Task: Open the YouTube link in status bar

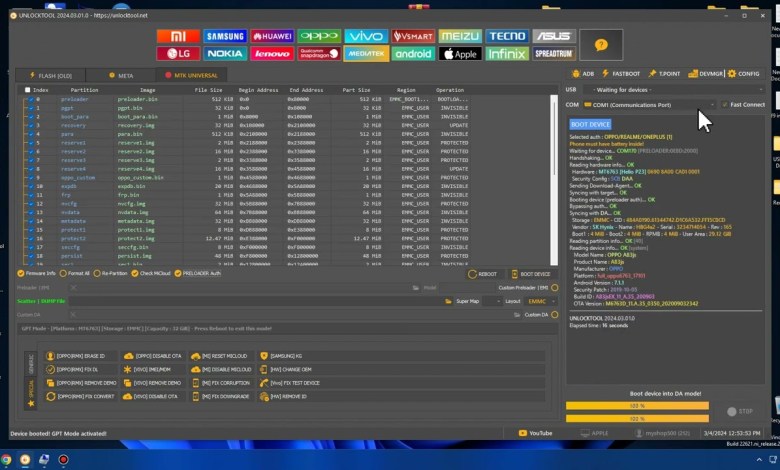Action: coord(535,433)
